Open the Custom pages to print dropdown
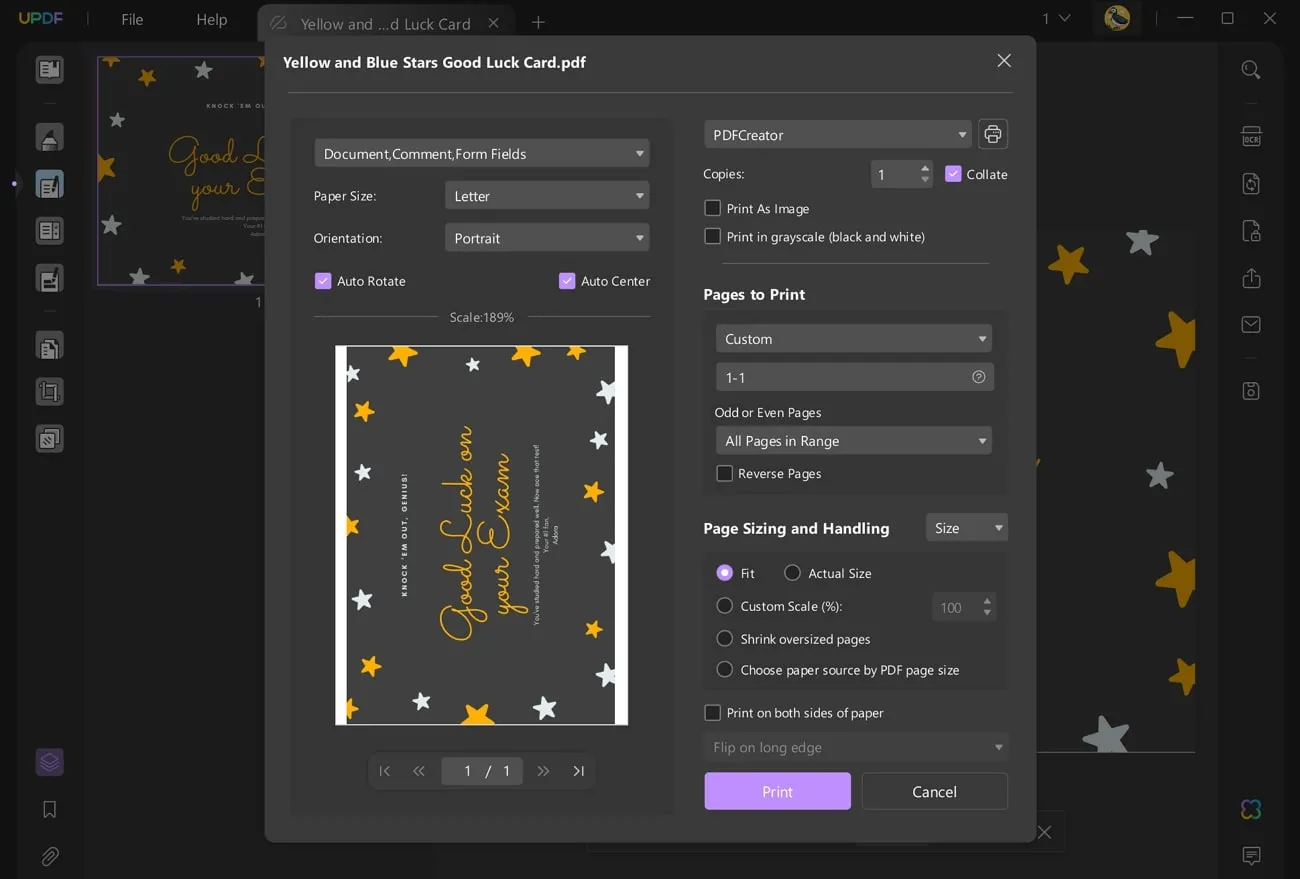1300x879 pixels. [x=854, y=339]
